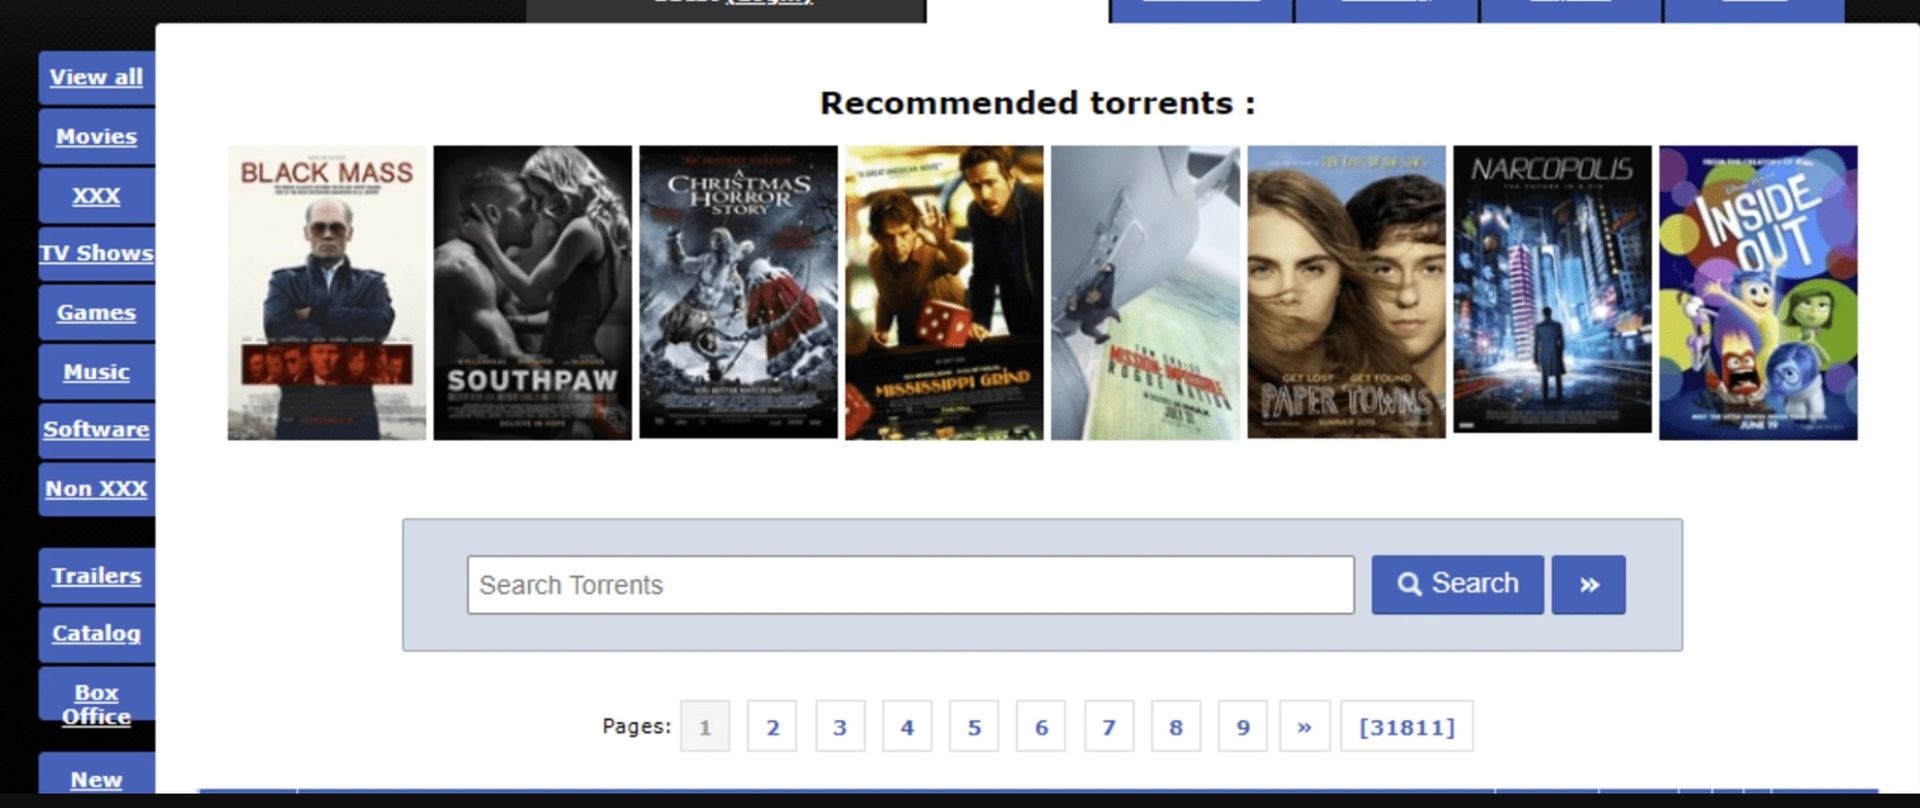
Task: Jump to page 6
Action: 1041,727
